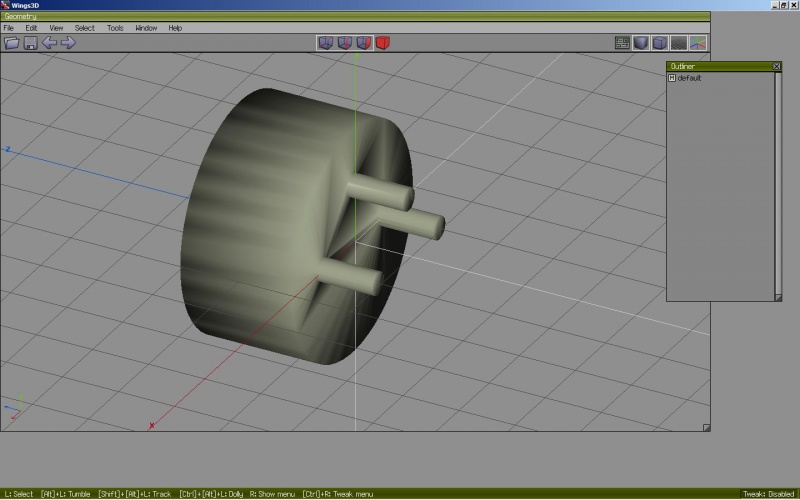The height and width of the screenshot is (500, 800).
Task: Expand the Window menu
Action: pos(146,28)
